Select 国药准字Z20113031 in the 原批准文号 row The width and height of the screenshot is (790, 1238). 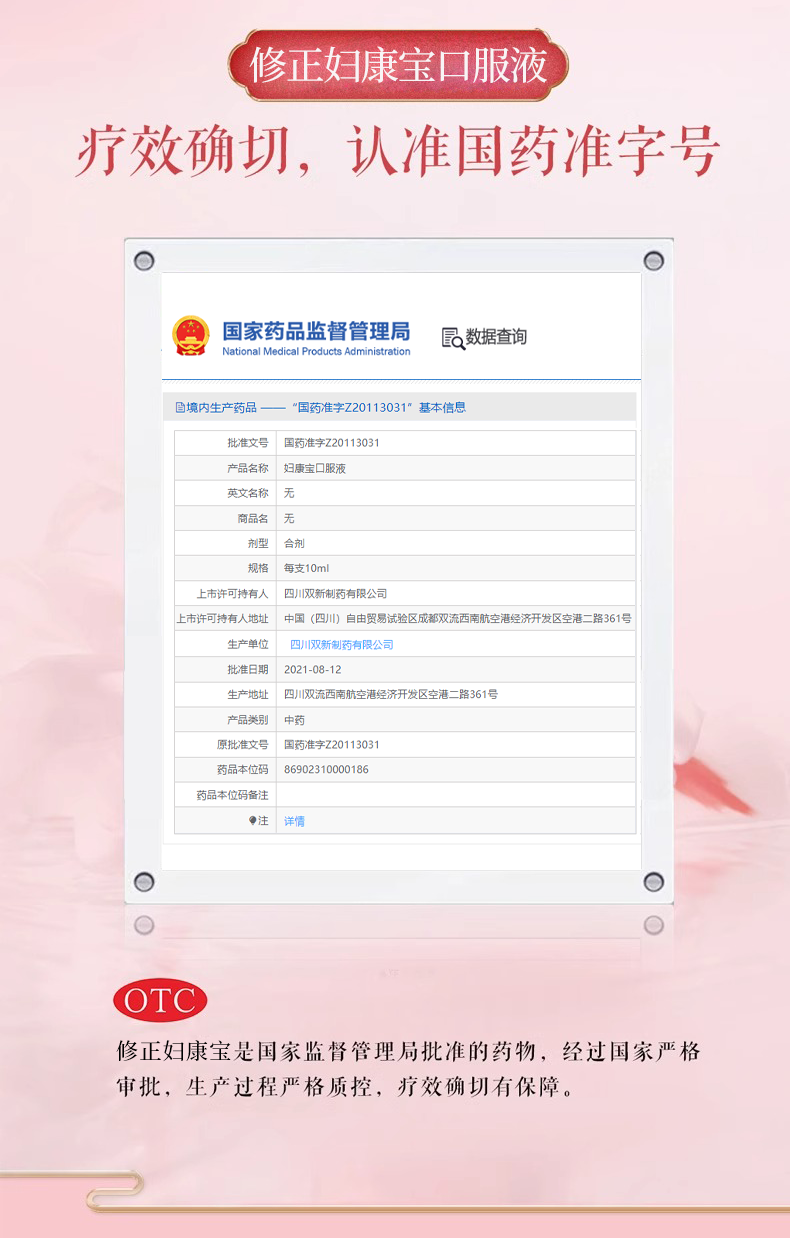331,744
